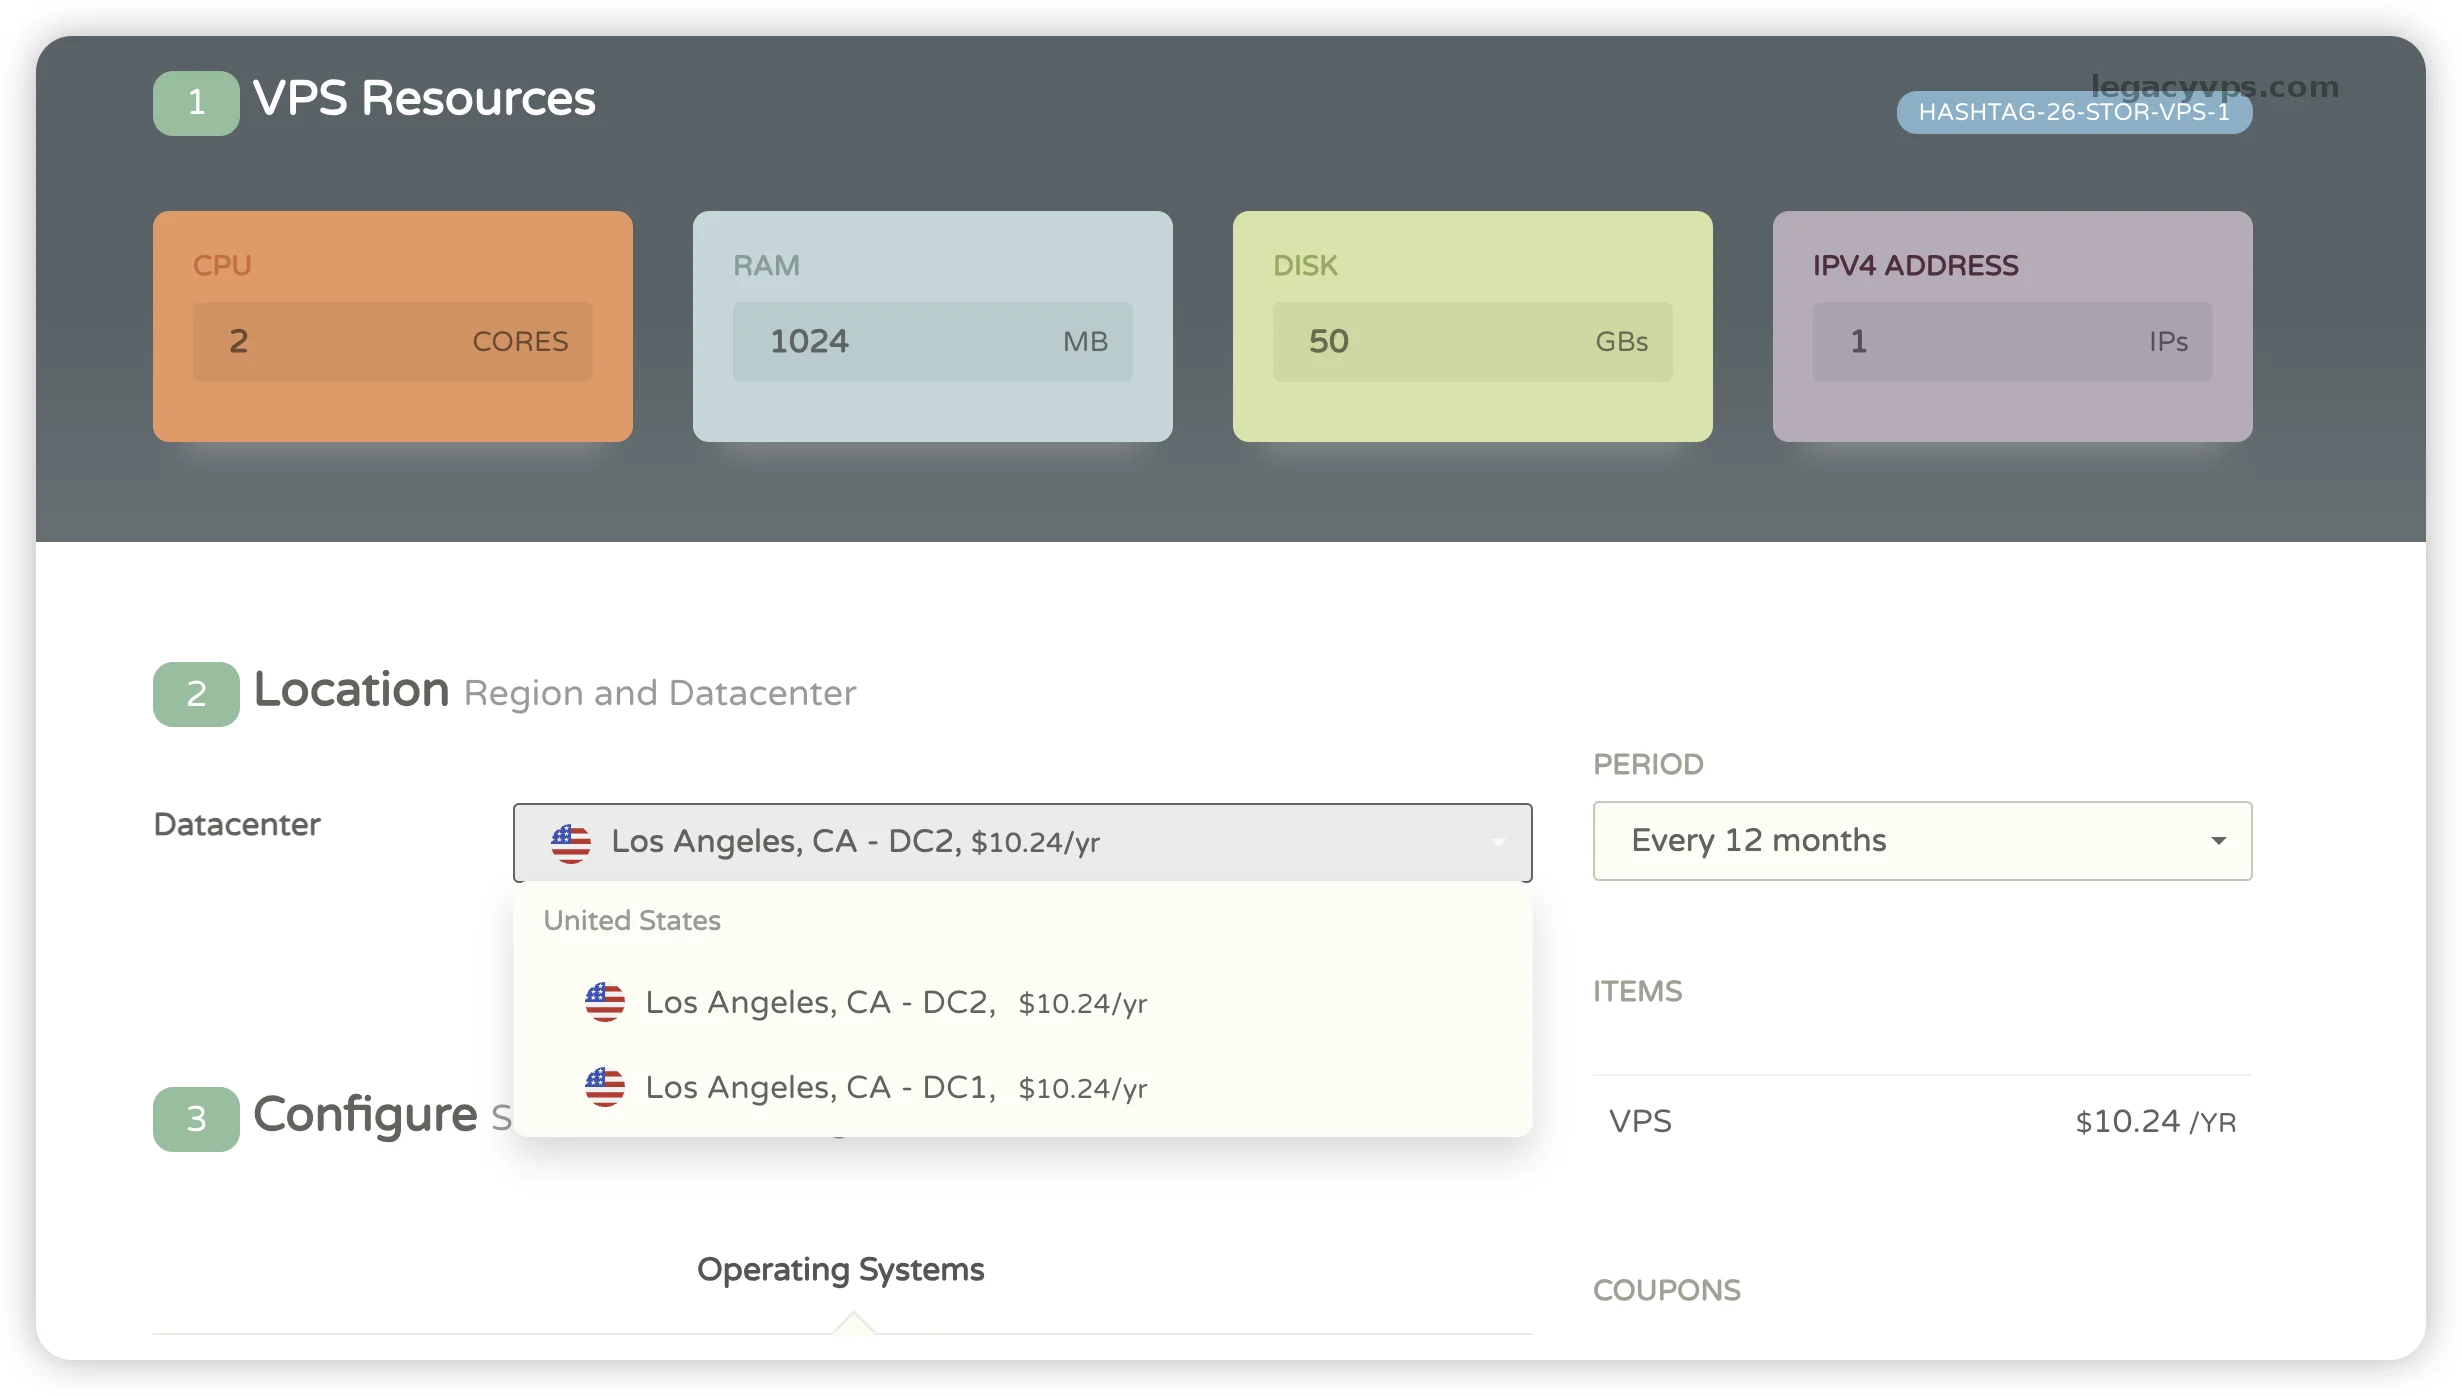Click the VPS $10.24 /YR item row
Viewport: 2462px width, 1396px height.
(x=1922, y=1121)
